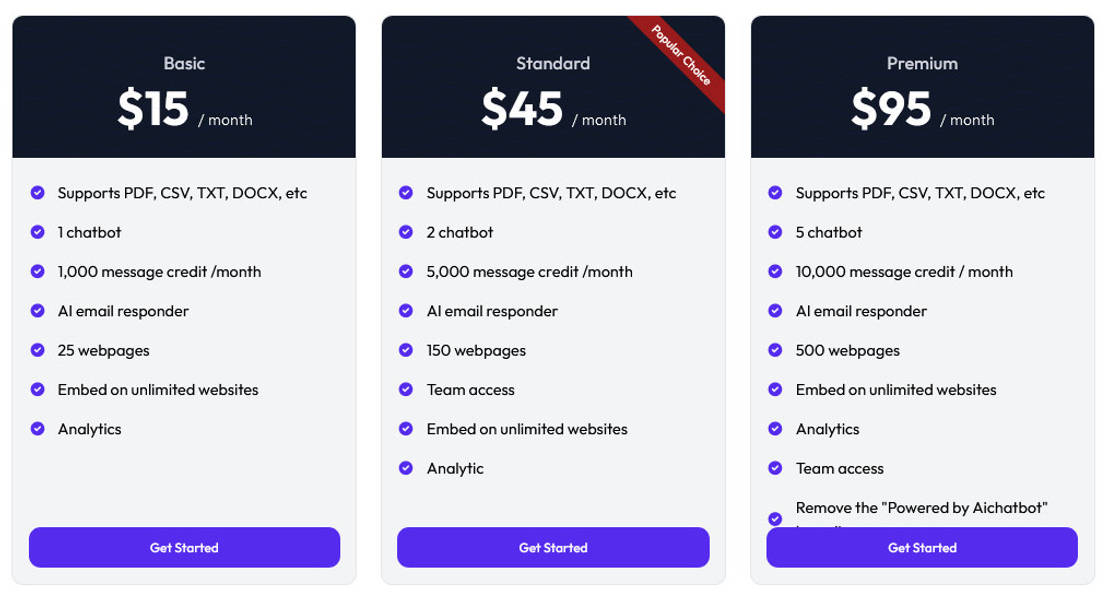Select the "Premium" plan title
1108x613 pixels.
click(x=921, y=63)
